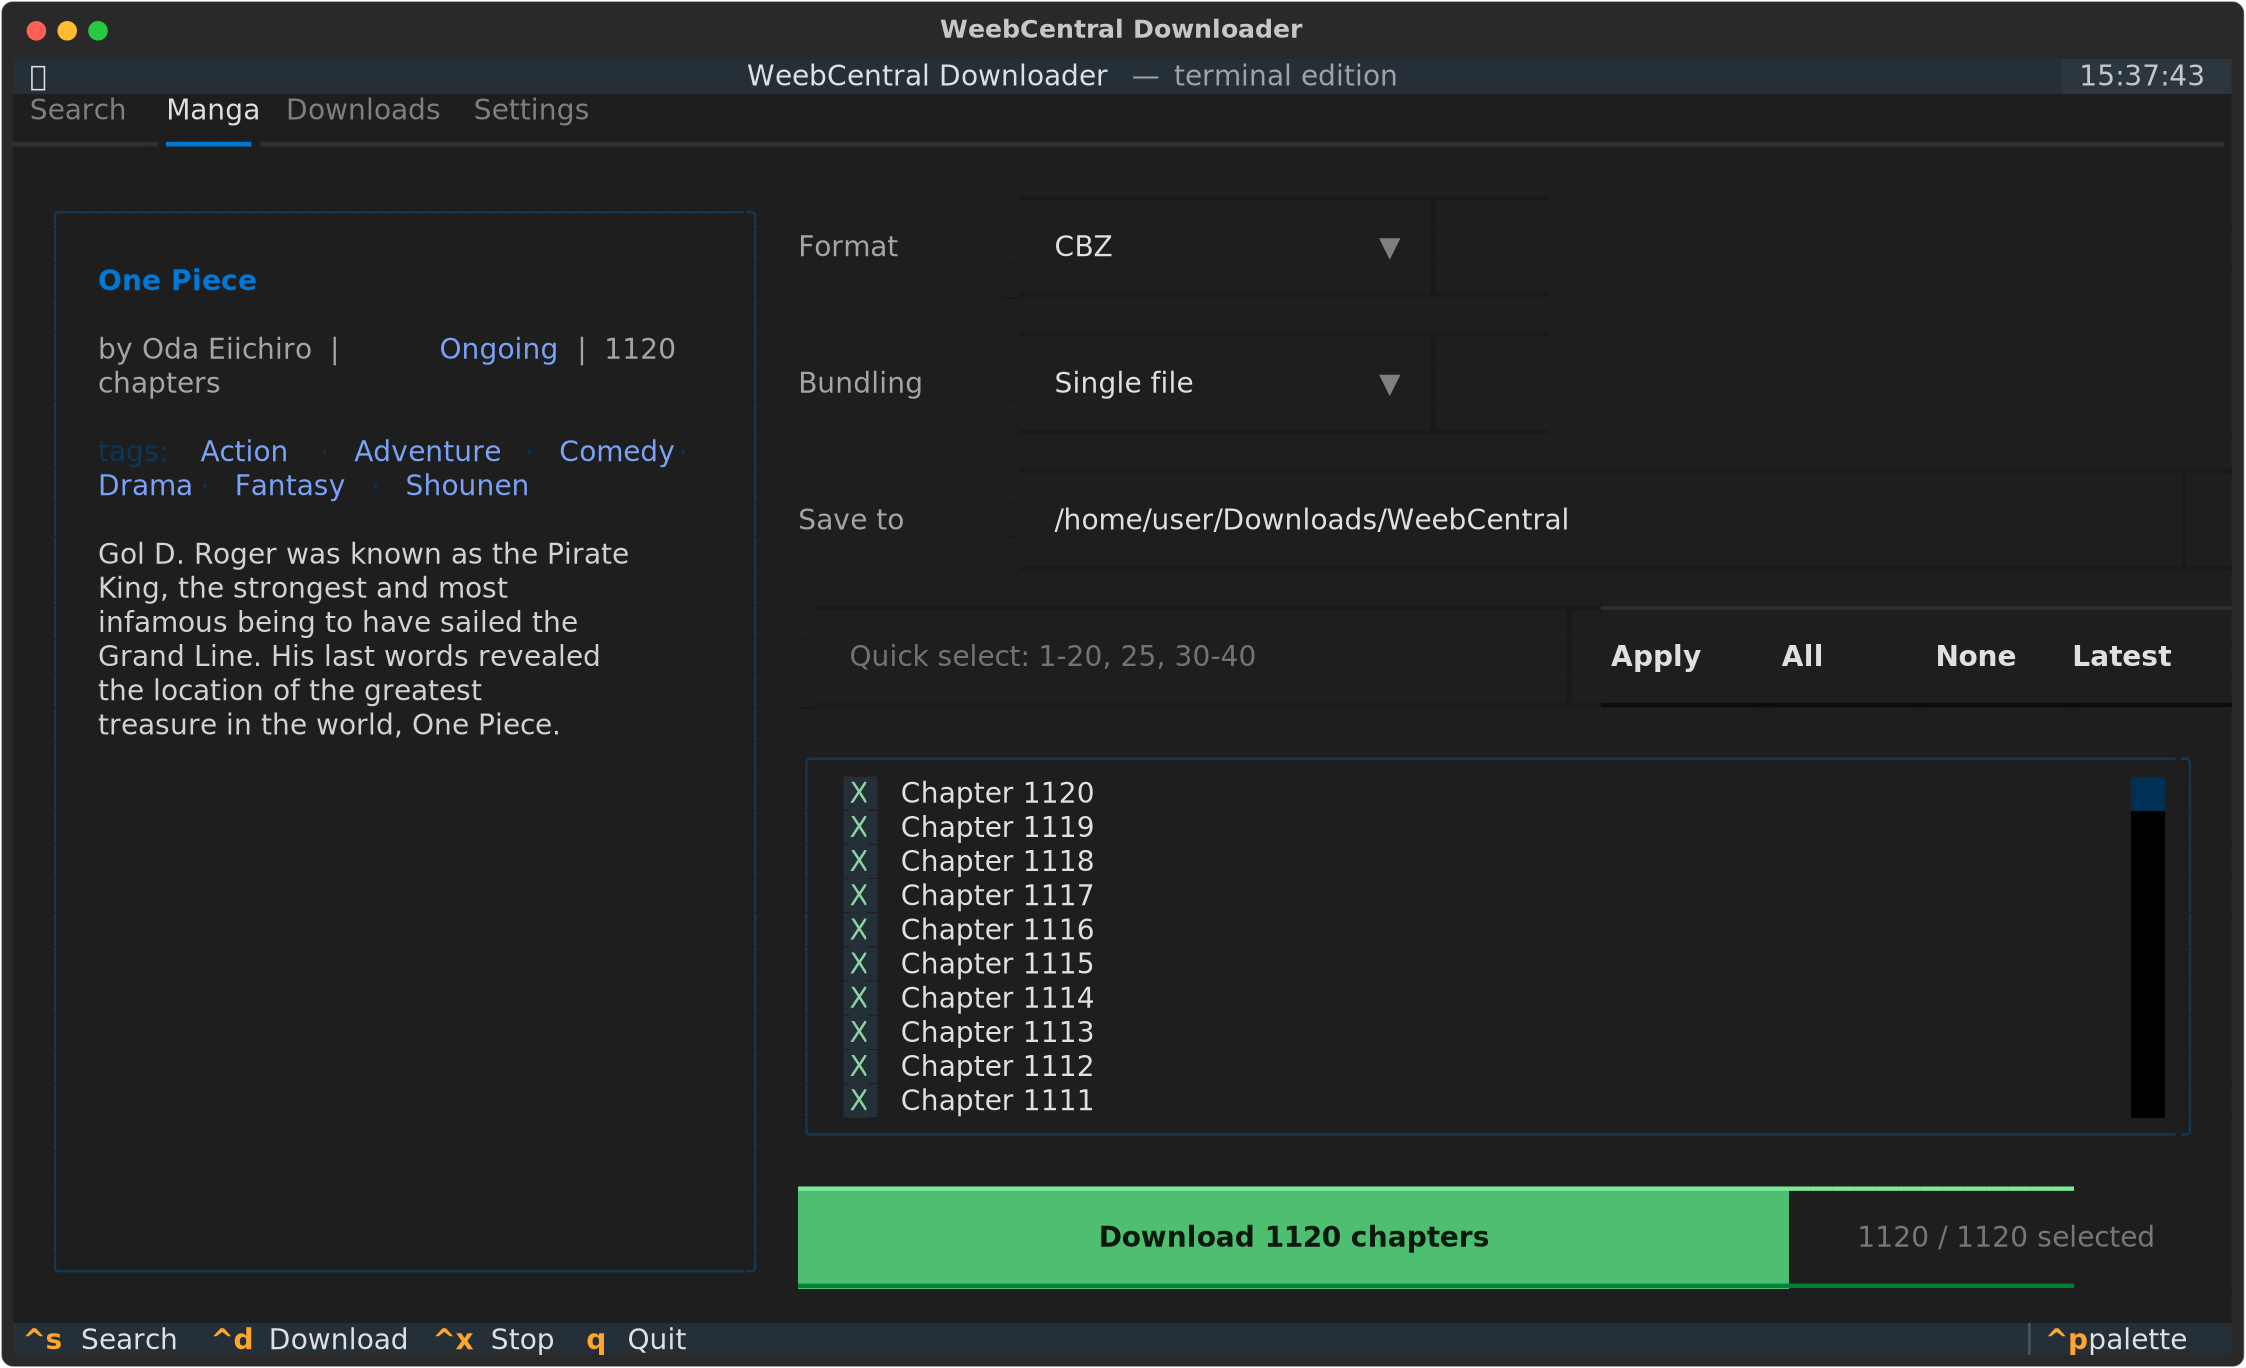
Task: Open the Downloads tab
Action: point(363,110)
